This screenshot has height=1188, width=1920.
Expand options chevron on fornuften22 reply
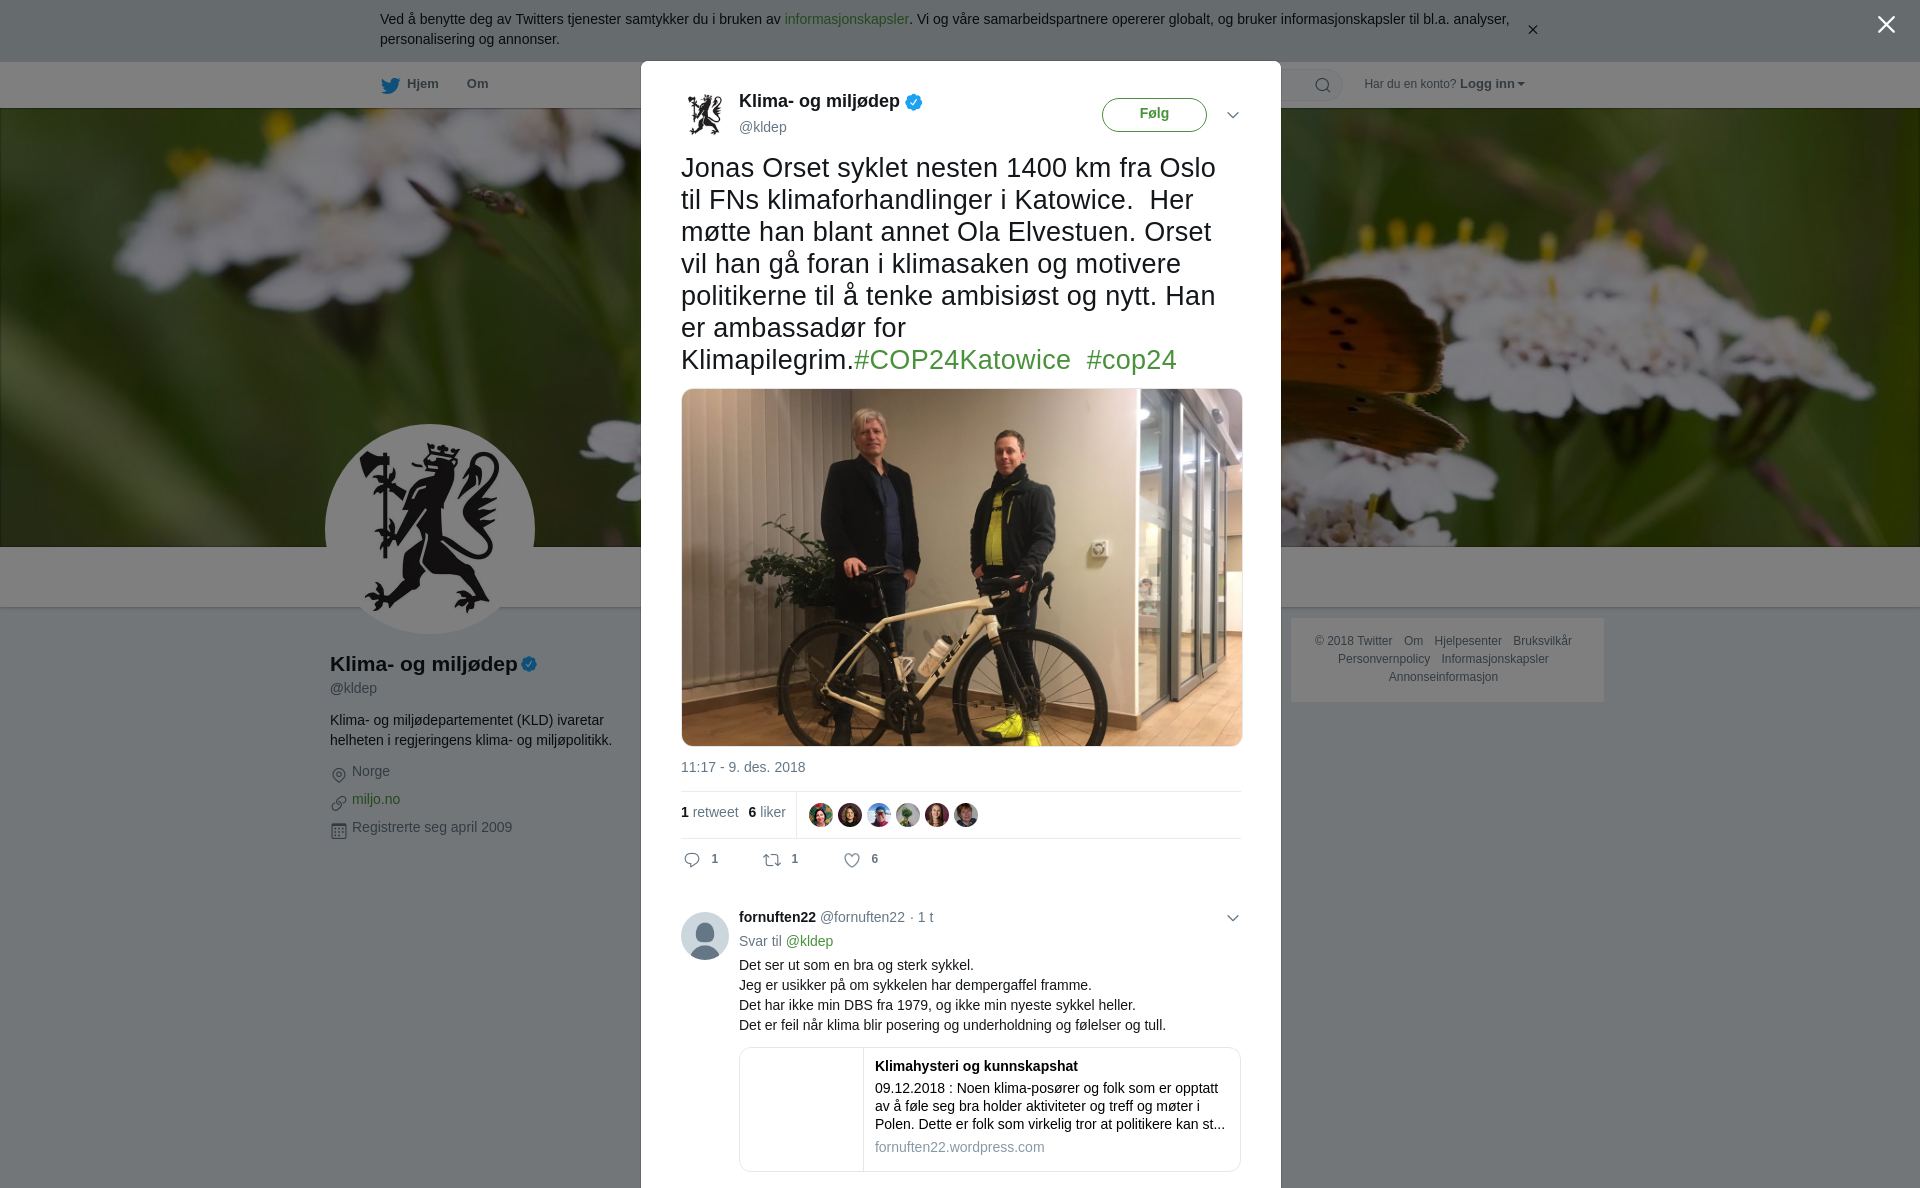click(x=1233, y=918)
